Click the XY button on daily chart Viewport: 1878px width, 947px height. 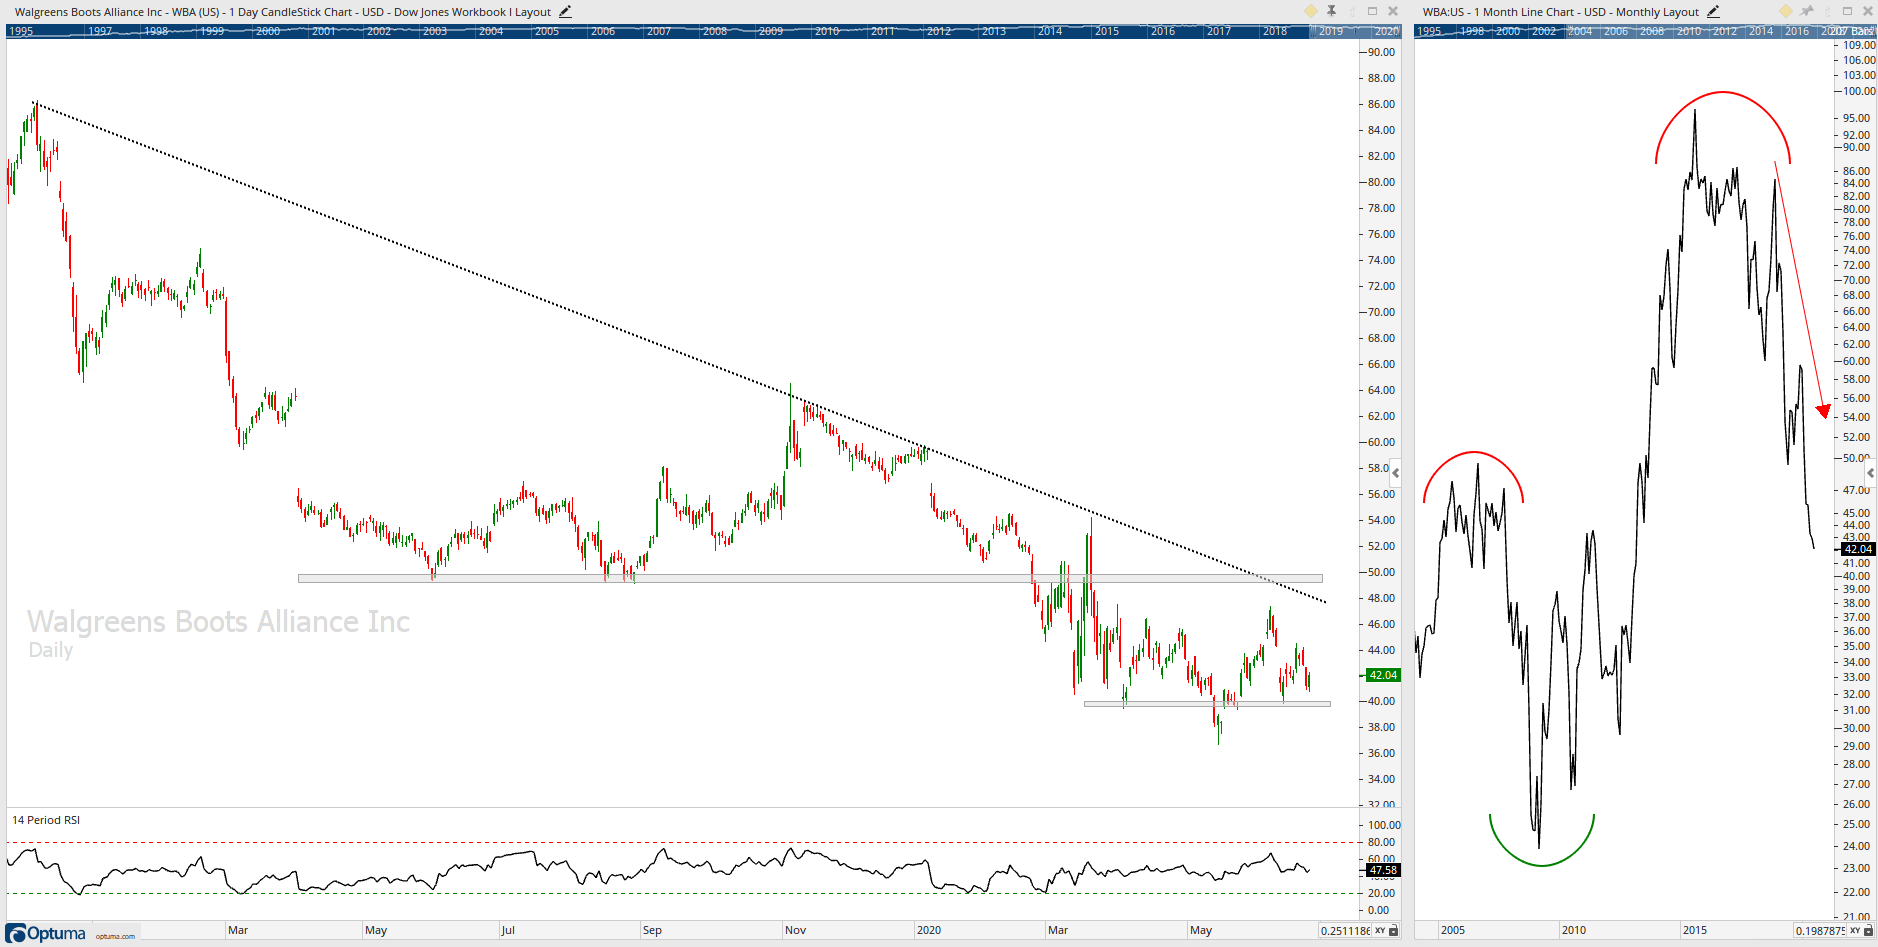pyautogui.click(x=1380, y=931)
